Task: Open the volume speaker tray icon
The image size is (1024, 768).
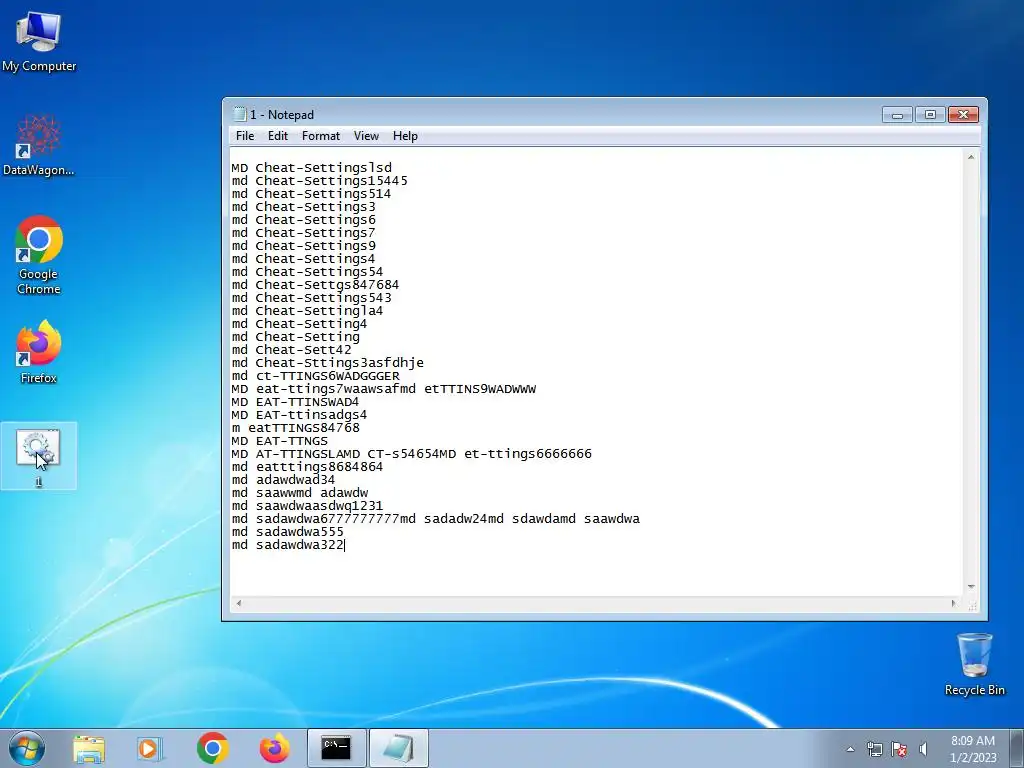Action: tap(923, 749)
